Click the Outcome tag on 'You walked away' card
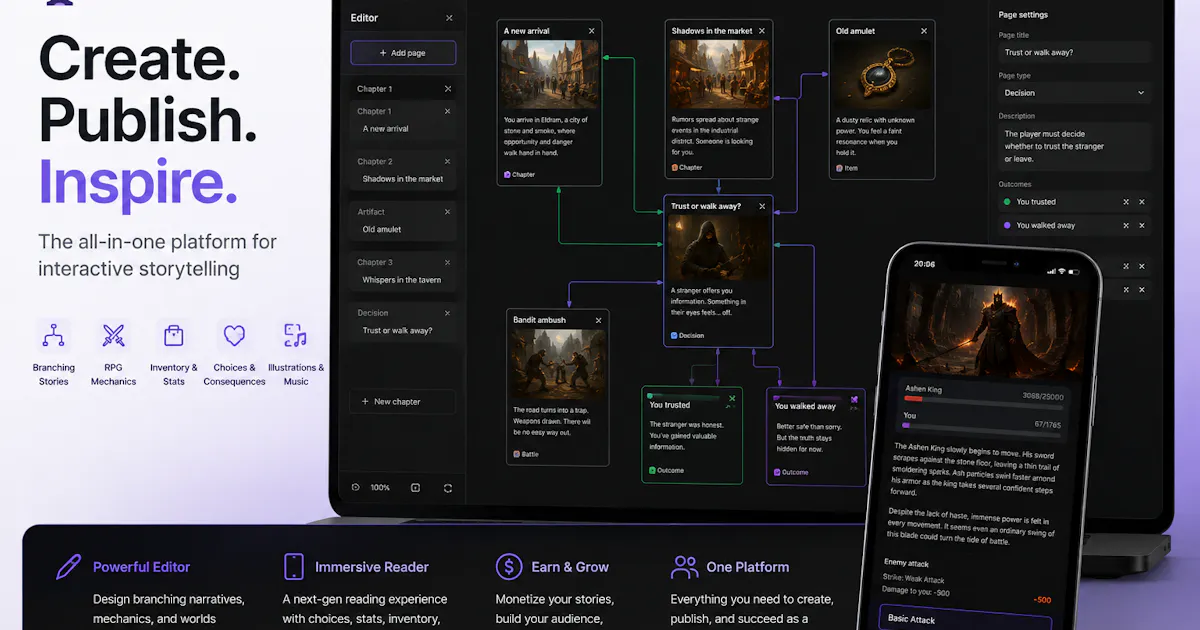The height and width of the screenshot is (630, 1200). pyautogui.click(x=791, y=472)
